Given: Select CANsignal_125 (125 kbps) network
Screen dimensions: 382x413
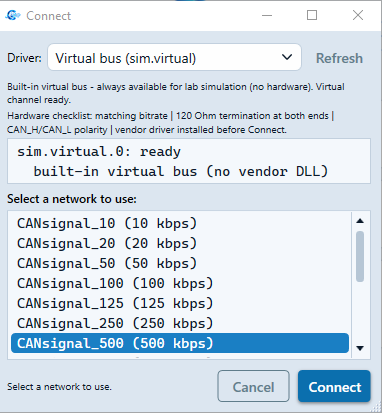Looking at the screenshot, I should coord(180,303).
